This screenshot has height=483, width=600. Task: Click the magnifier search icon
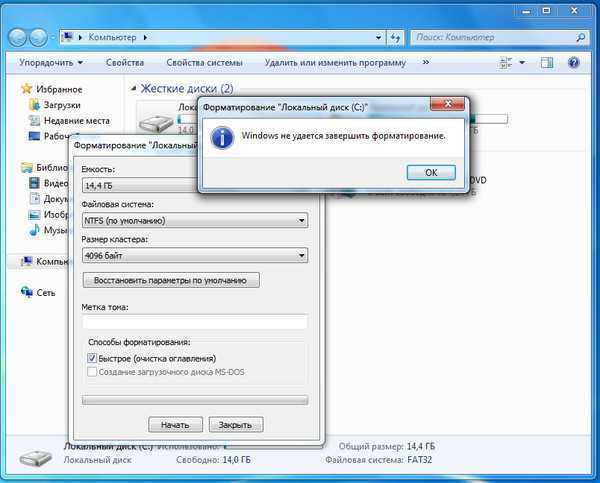(580, 38)
